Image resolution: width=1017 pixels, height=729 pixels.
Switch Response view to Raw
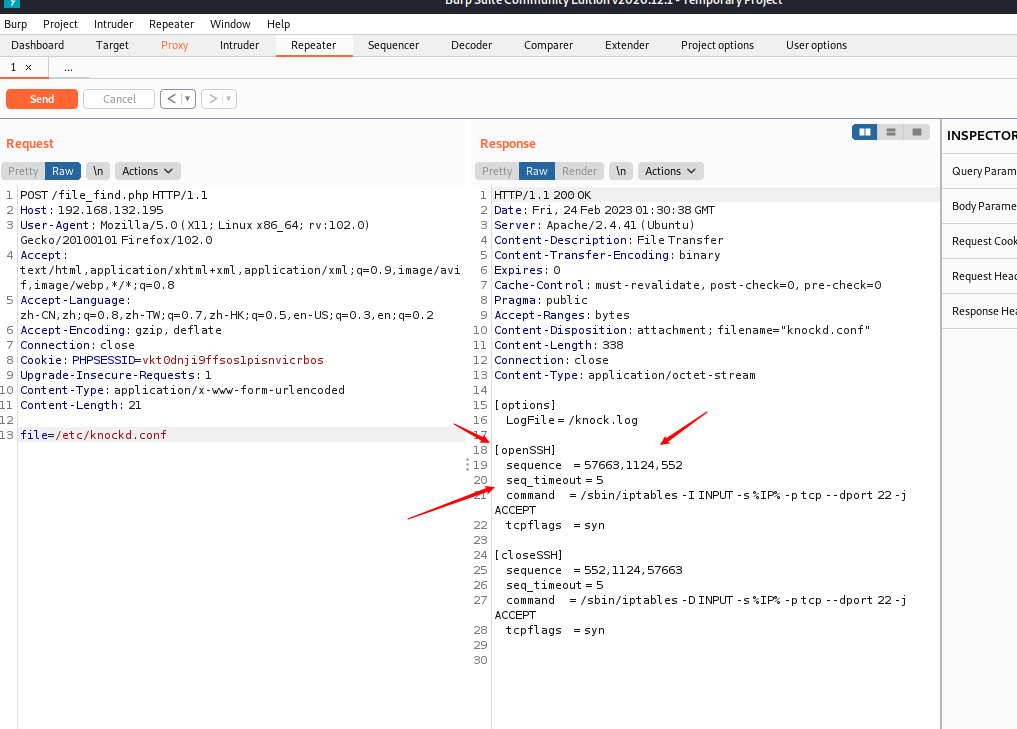tap(537, 171)
